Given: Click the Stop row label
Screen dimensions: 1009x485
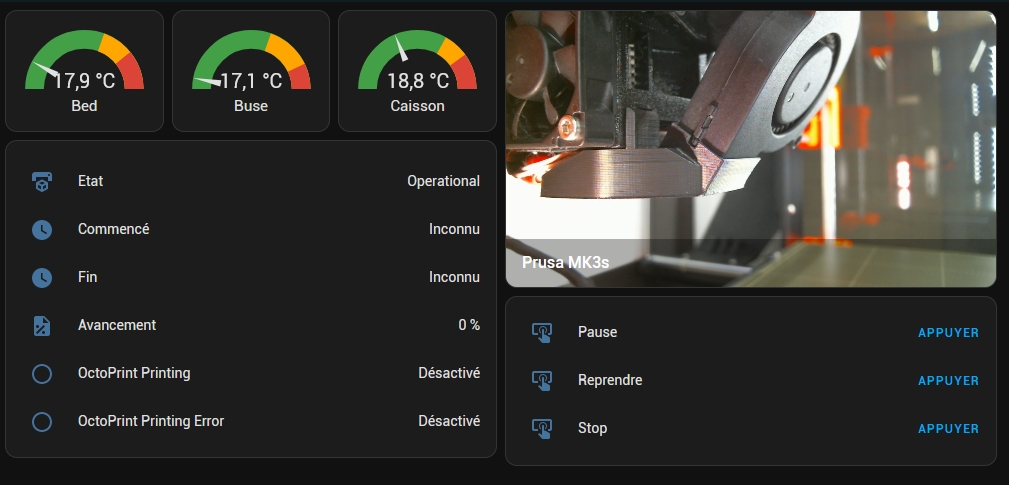Looking at the screenshot, I should (593, 428).
